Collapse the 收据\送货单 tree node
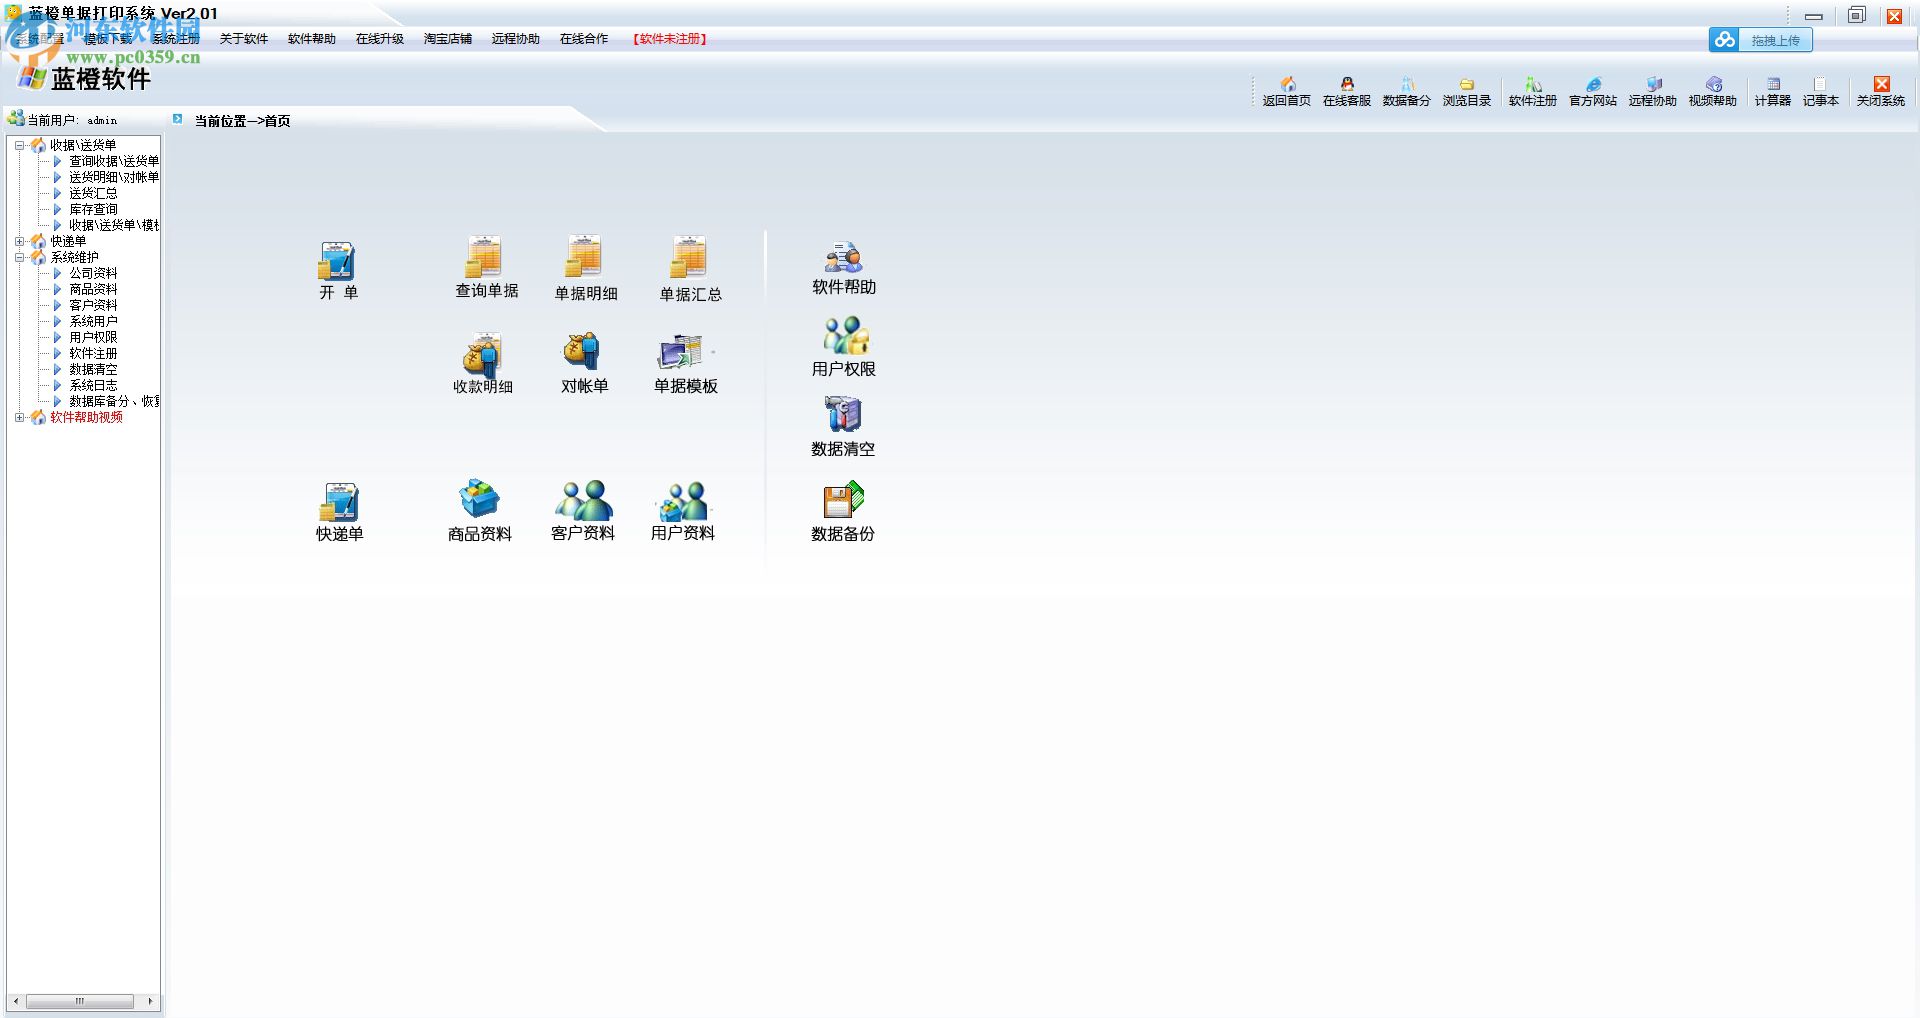The image size is (1920, 1018). point(19,145)
